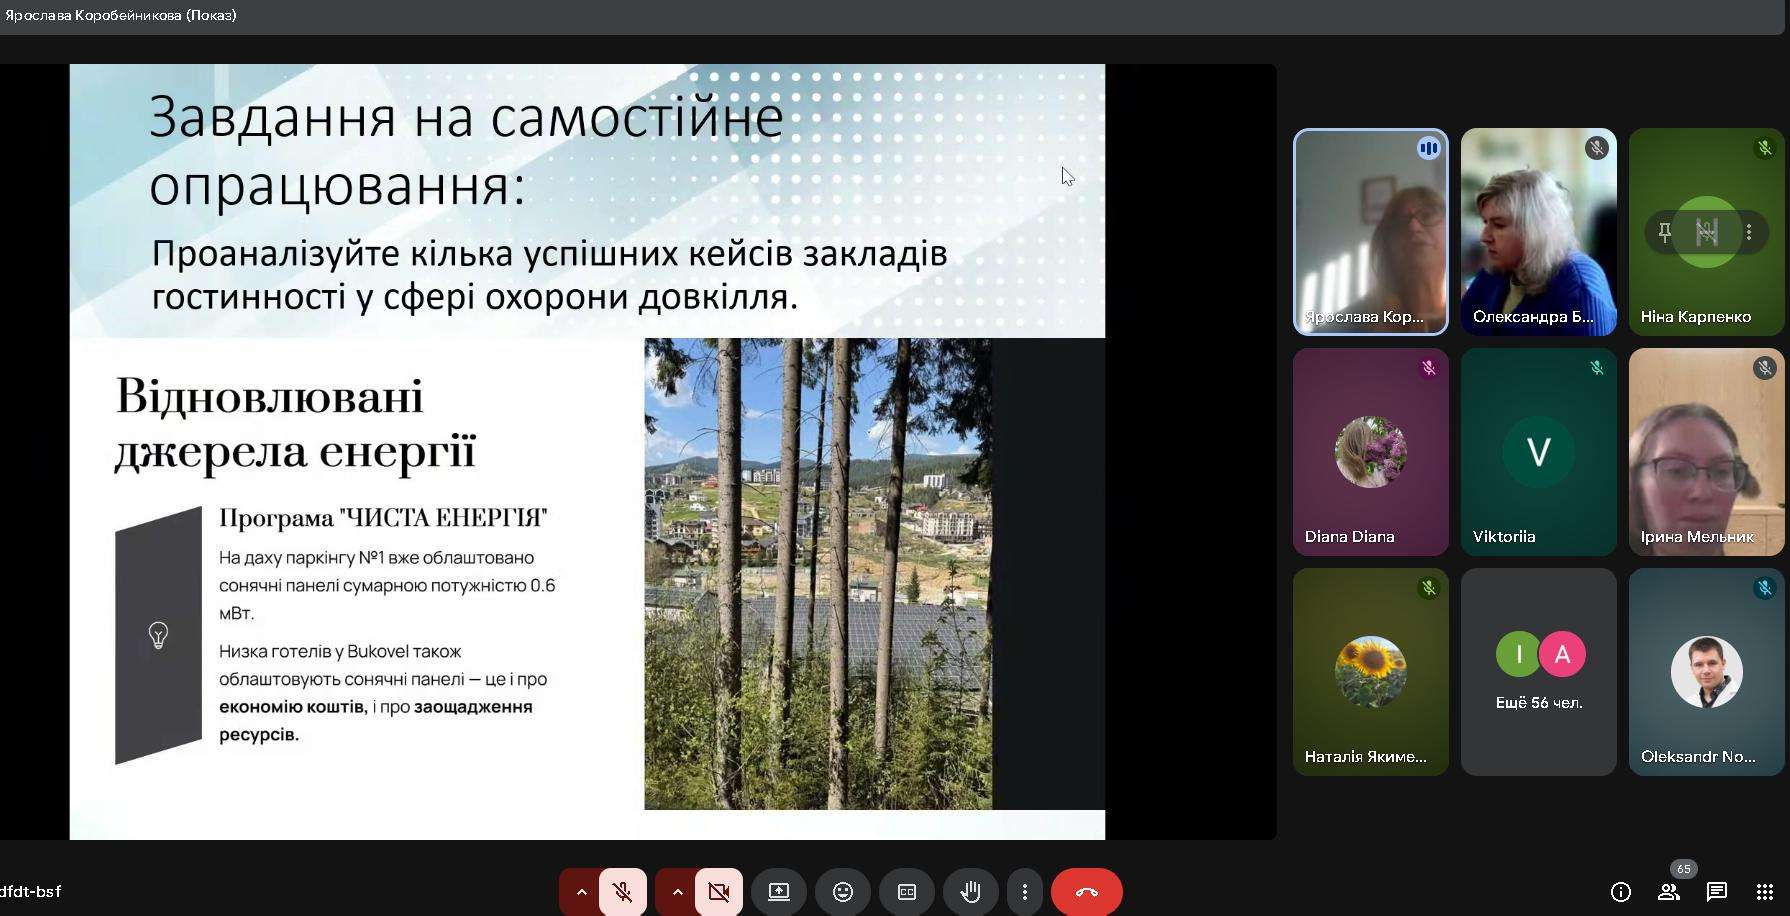
Task: Click the Diana Diana name label
Action: pyautogui.click(x=1349, y=536)
